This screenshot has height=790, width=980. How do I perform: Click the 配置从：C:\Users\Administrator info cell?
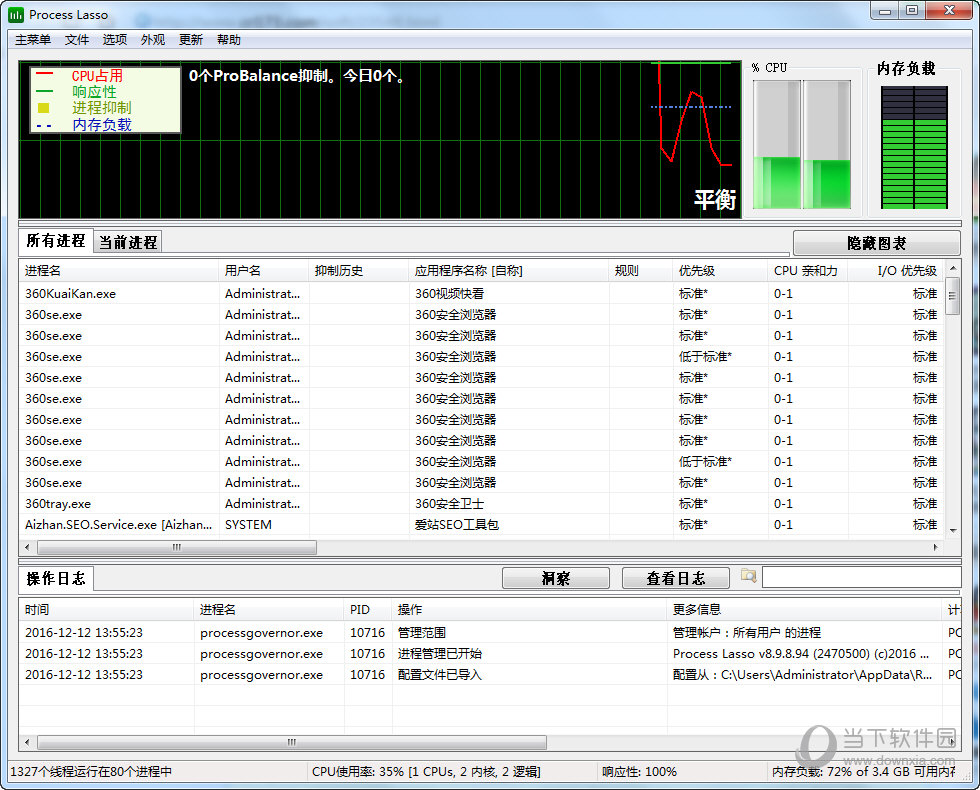tap(802, 675)
